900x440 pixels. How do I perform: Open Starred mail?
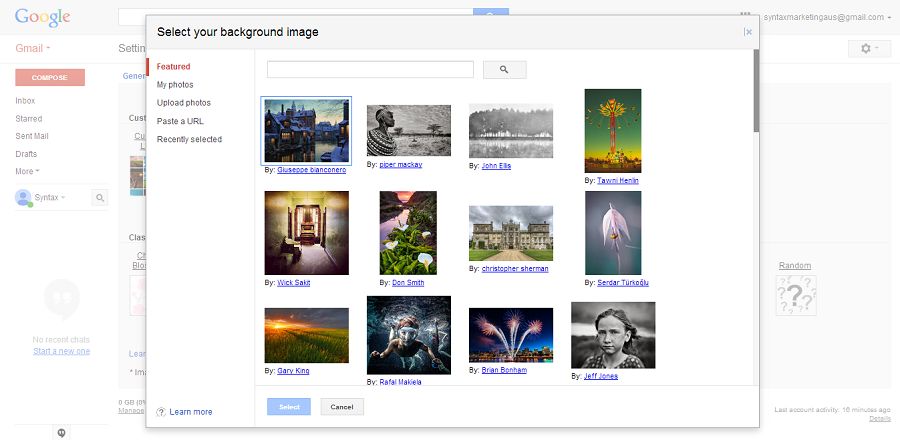29,119
